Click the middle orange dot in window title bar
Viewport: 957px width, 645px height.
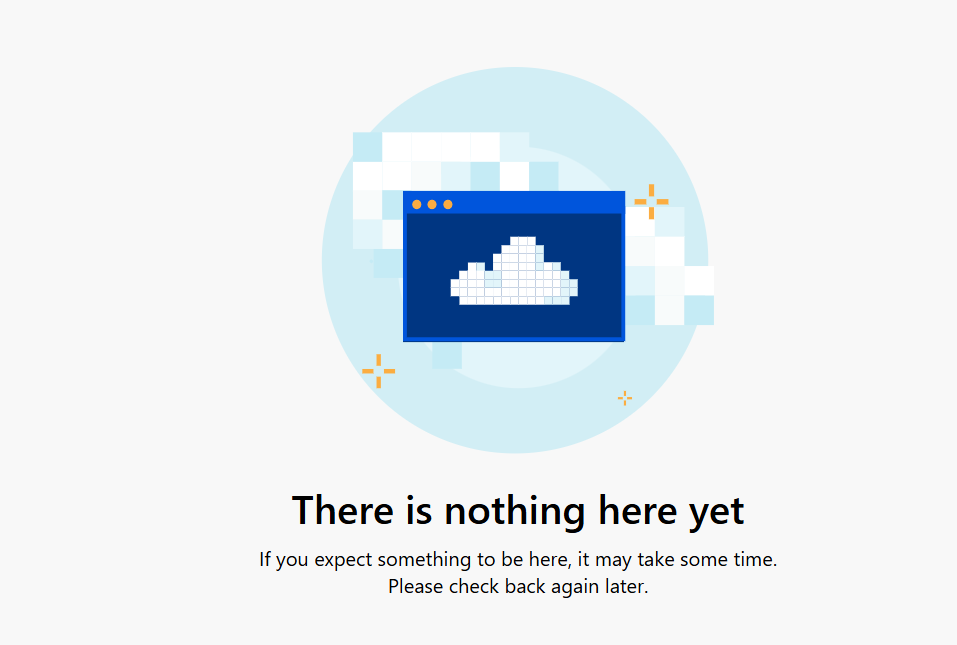432,204
